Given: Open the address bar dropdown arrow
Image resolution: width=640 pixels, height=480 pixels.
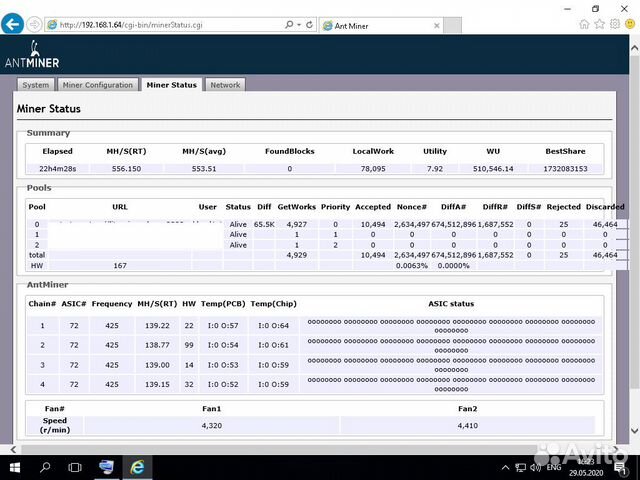Looking at the screenshot, I should click(x=299, y=25).
